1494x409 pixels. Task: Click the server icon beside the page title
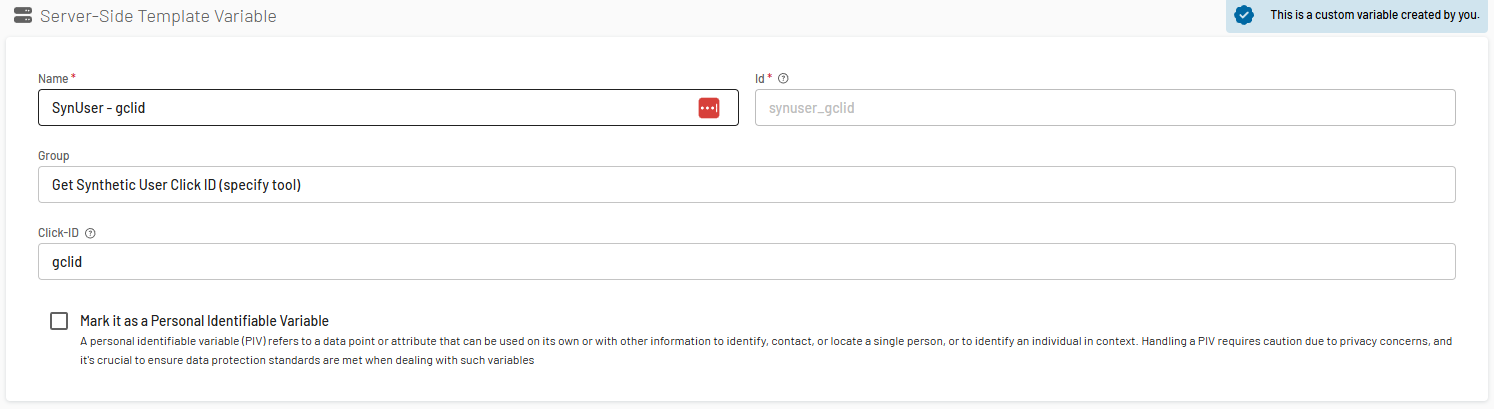[x=22, y=16]
